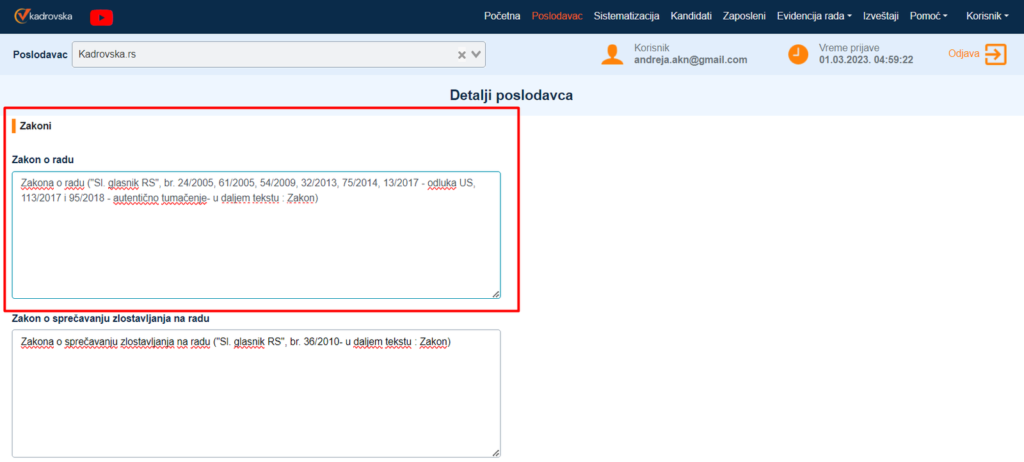
Task: Click the Odjava logout link
Action: [962, 54]
